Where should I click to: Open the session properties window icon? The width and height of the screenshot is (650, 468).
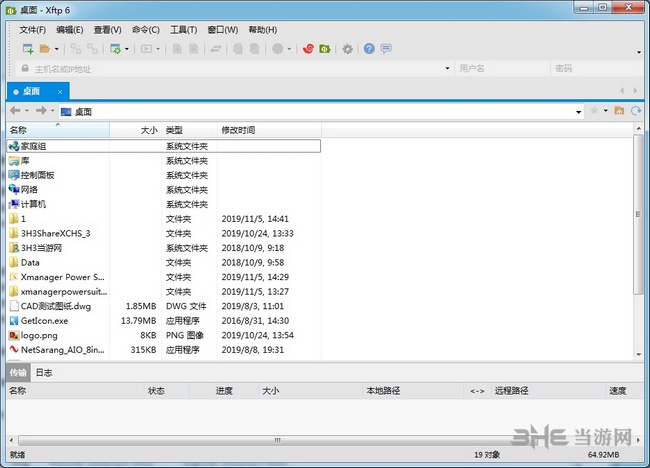115,49
